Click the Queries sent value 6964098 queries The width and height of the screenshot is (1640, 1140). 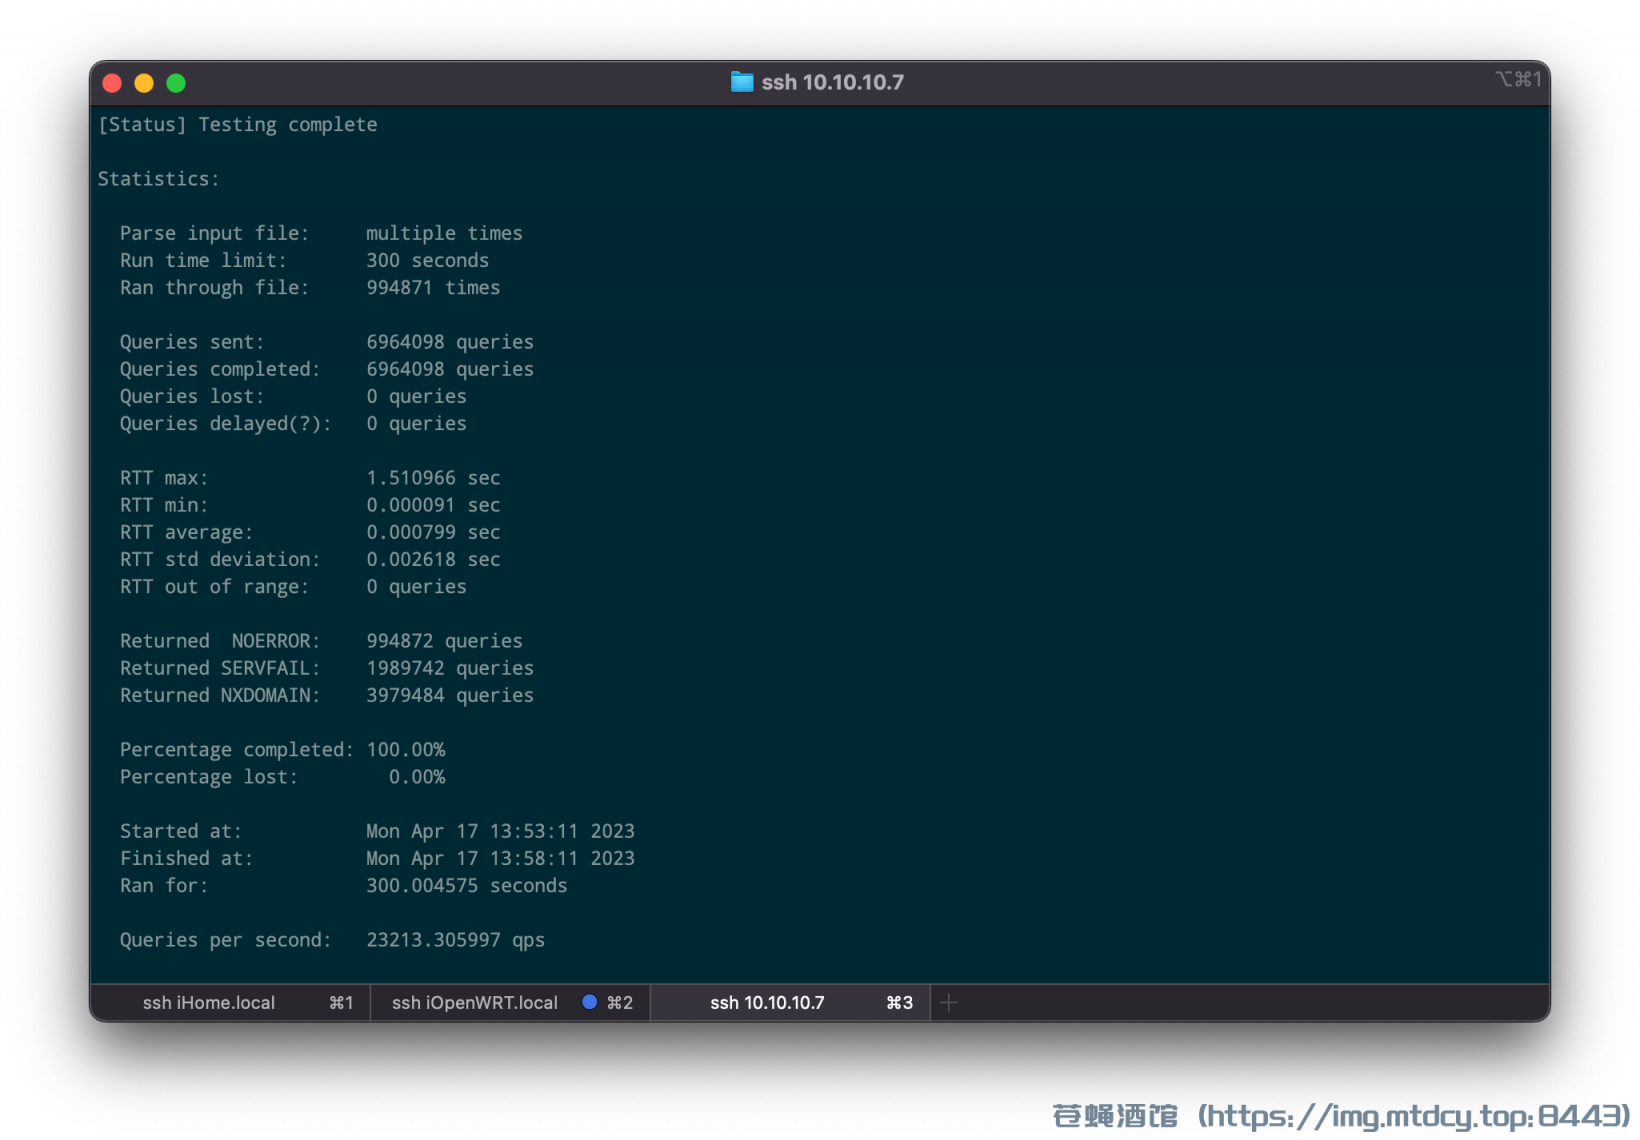click(x=450, y=342)
